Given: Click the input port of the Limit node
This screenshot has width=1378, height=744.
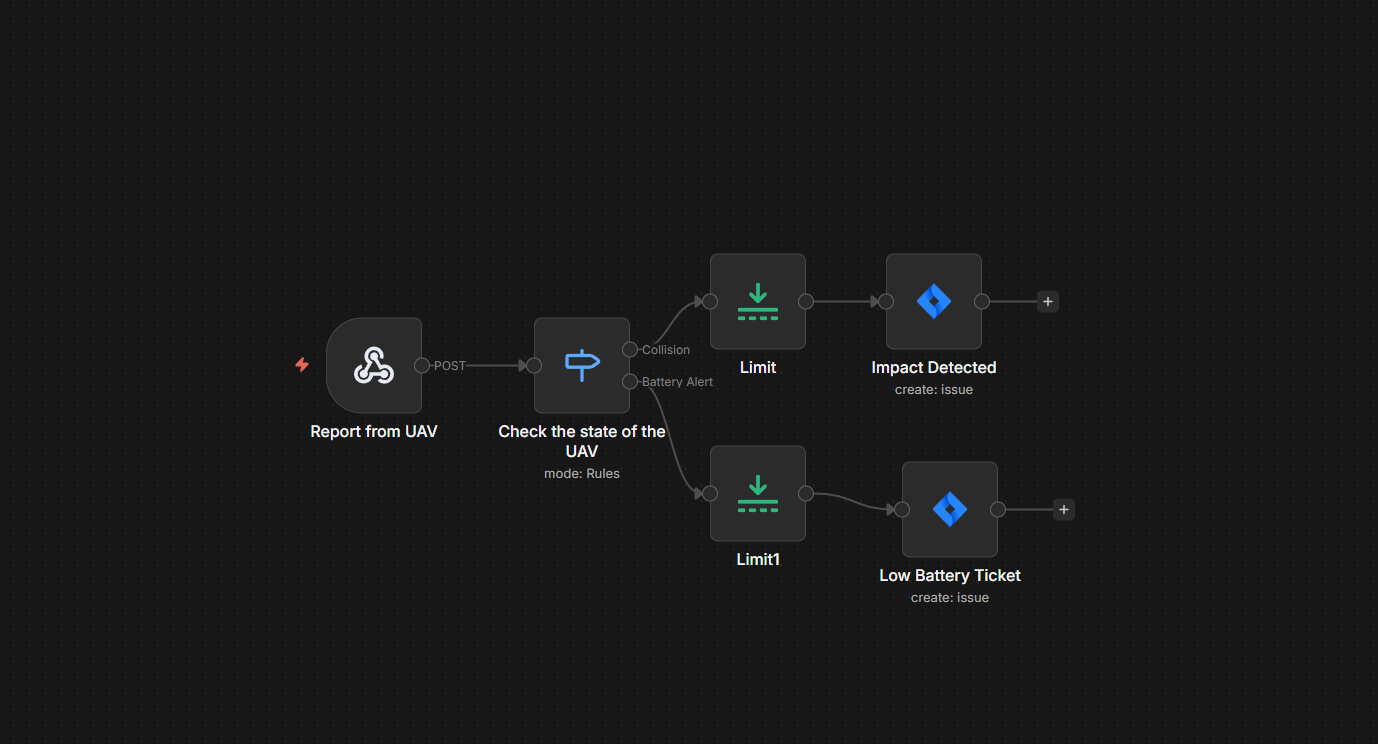Looking at the screenshot, I should 709,301.
